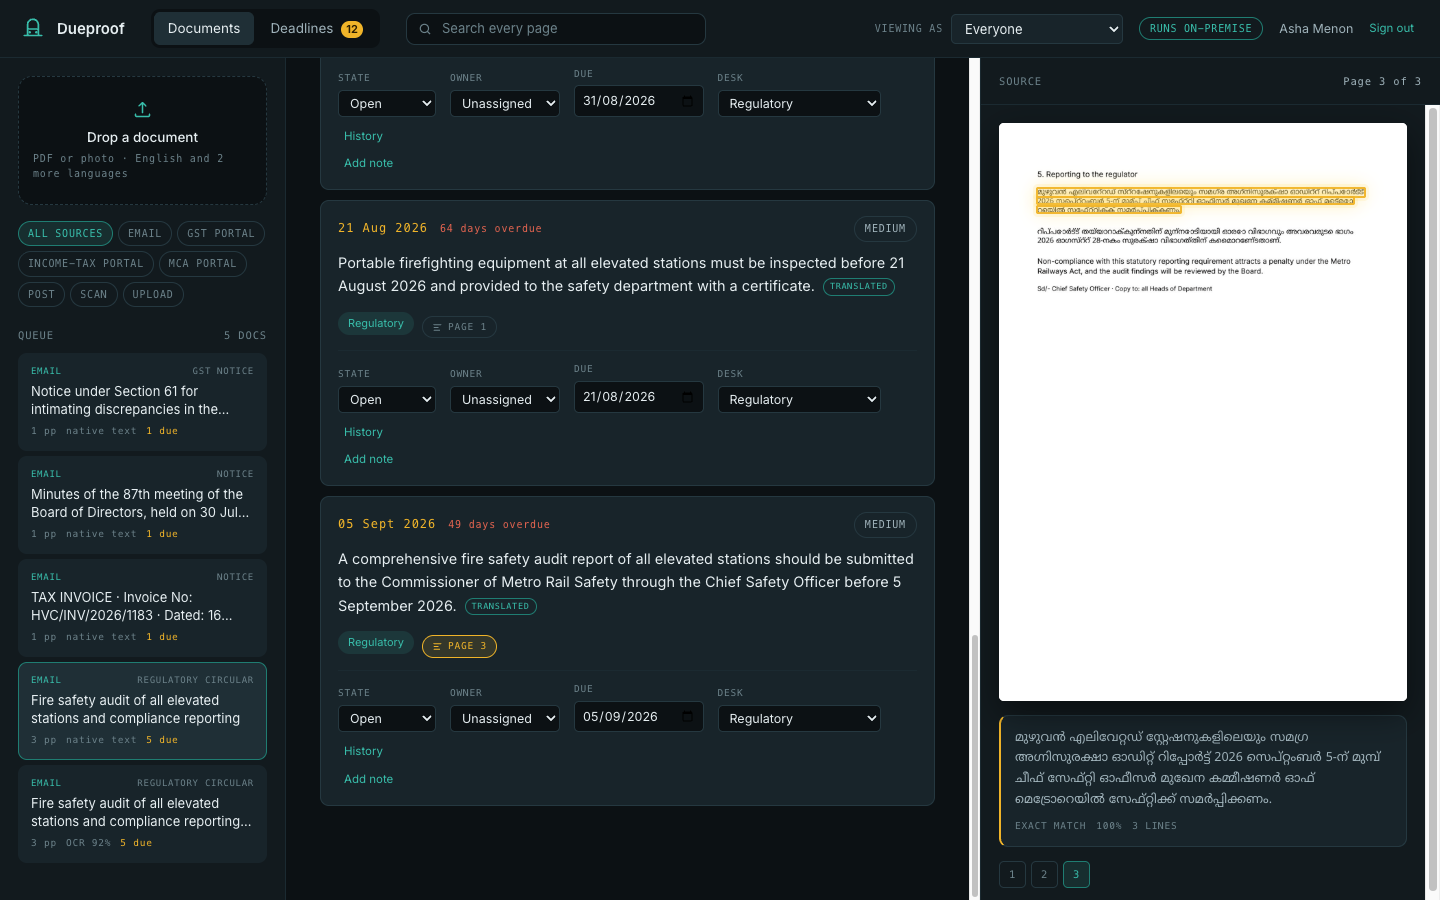This screenshot has width=1440, height=900.
Task: Click the magnifier icon in the search bar
Action: point(425,29)
